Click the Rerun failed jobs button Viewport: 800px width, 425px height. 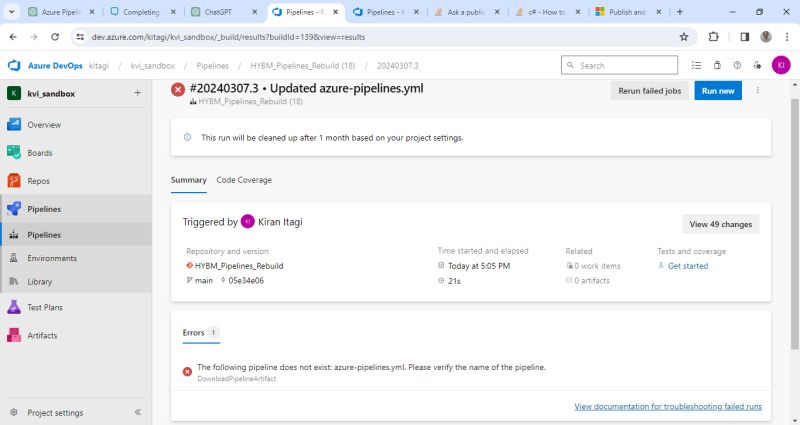coord(649,91)
